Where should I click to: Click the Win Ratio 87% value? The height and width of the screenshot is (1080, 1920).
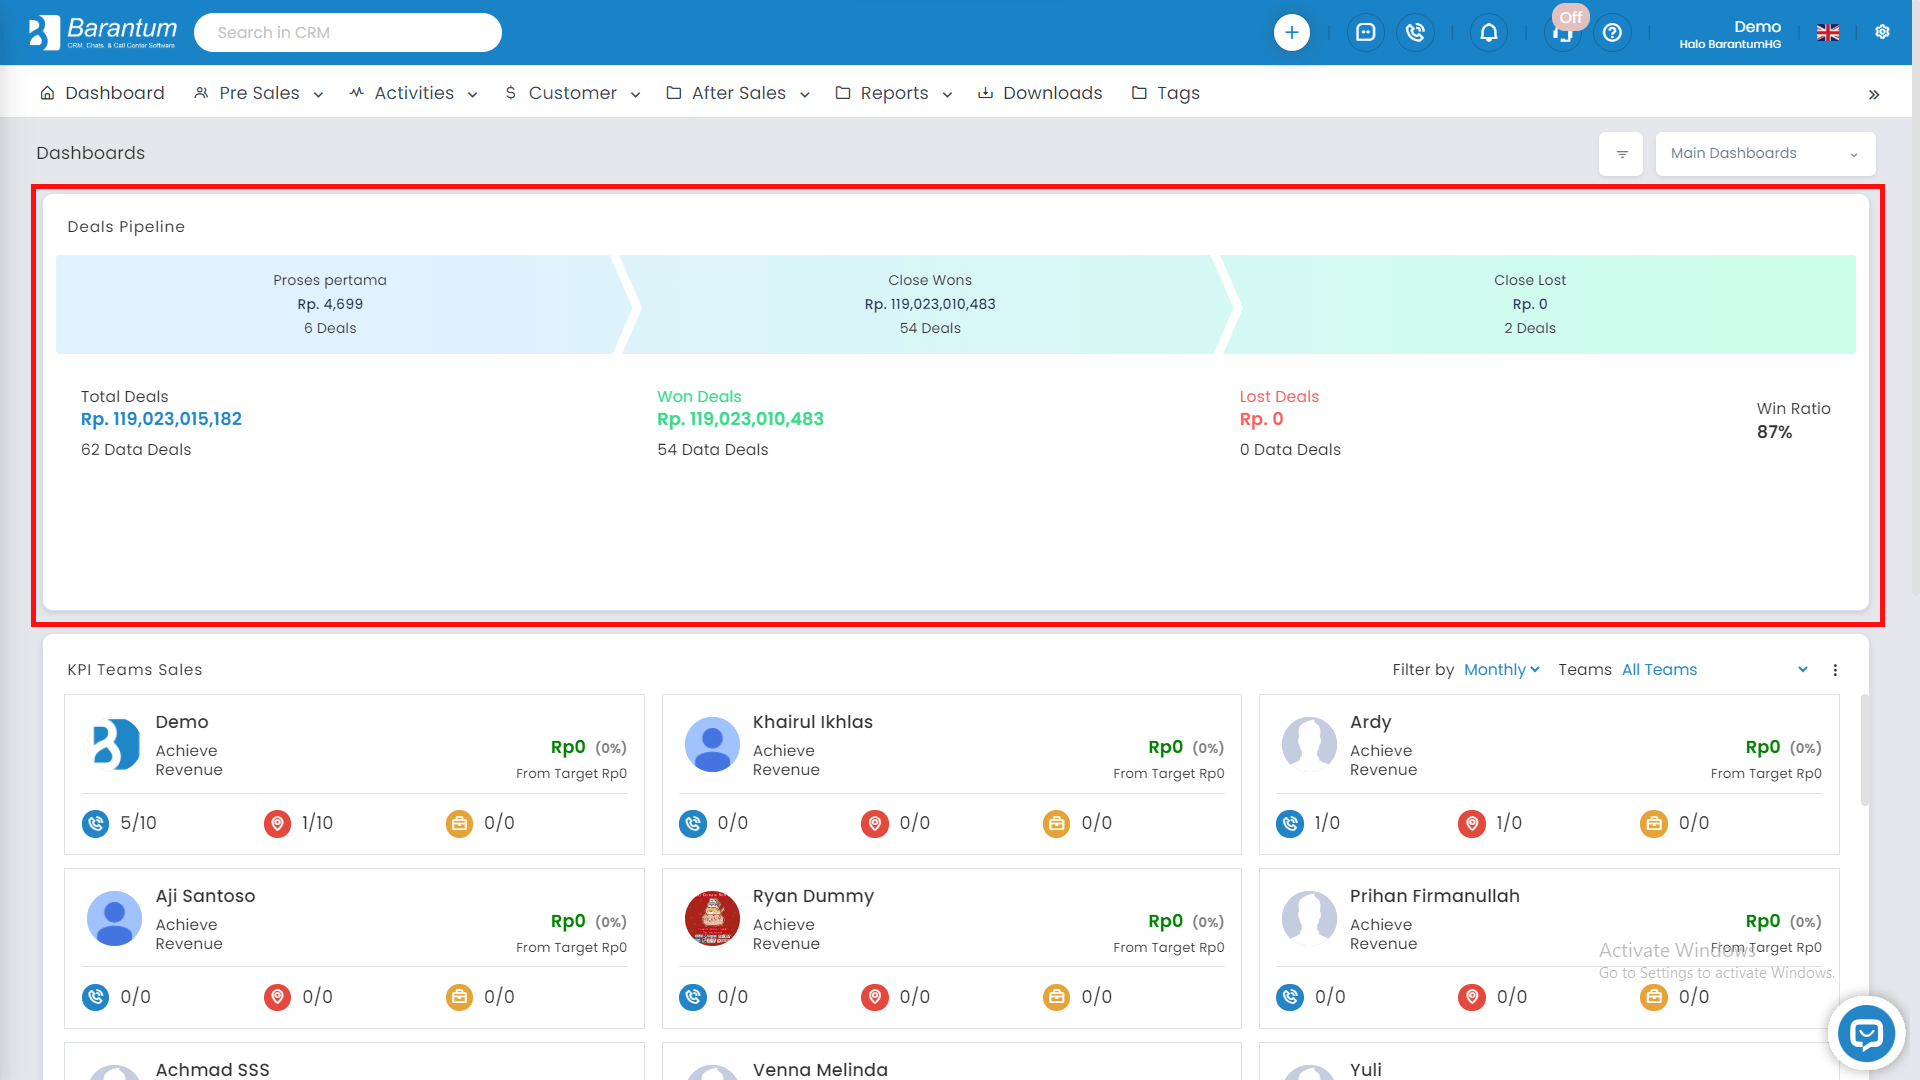pyautogui.click(x=1774, y=432)
